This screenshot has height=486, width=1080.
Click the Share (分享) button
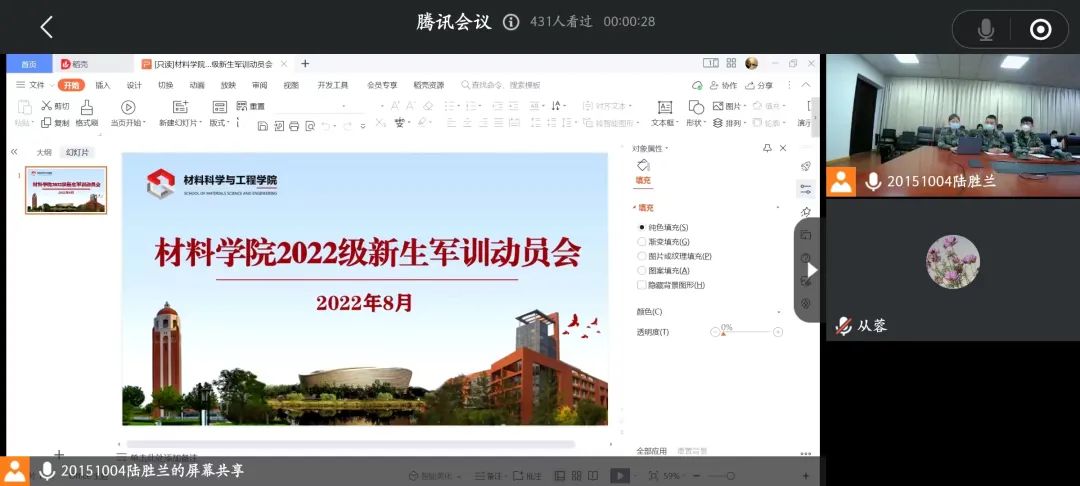coord(759,85)
